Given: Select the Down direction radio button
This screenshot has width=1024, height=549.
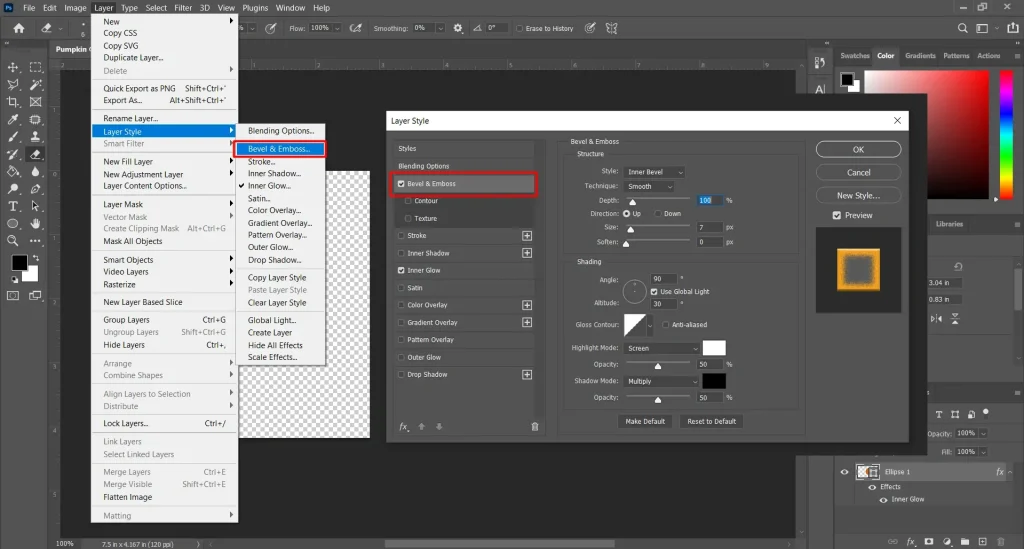Looking at the screenshot, I should pos(658,213).
